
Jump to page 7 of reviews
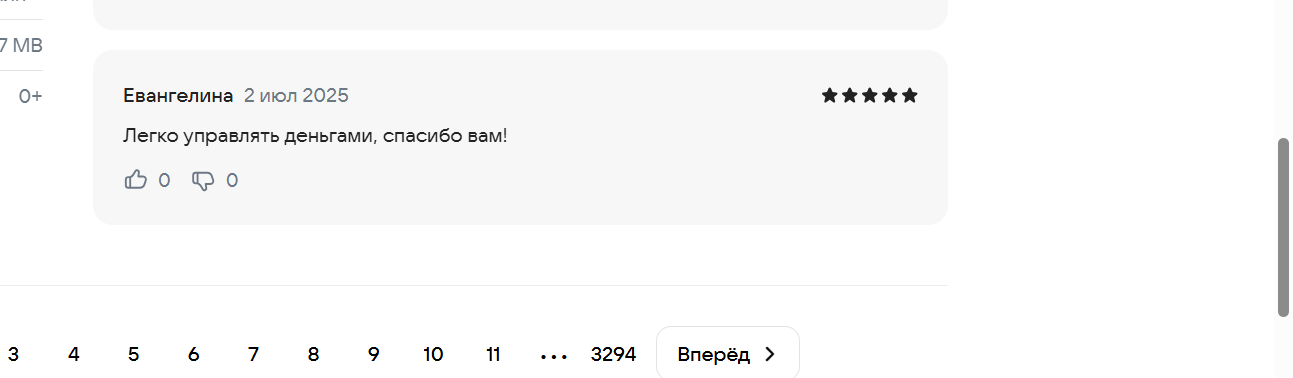[254, 354]
